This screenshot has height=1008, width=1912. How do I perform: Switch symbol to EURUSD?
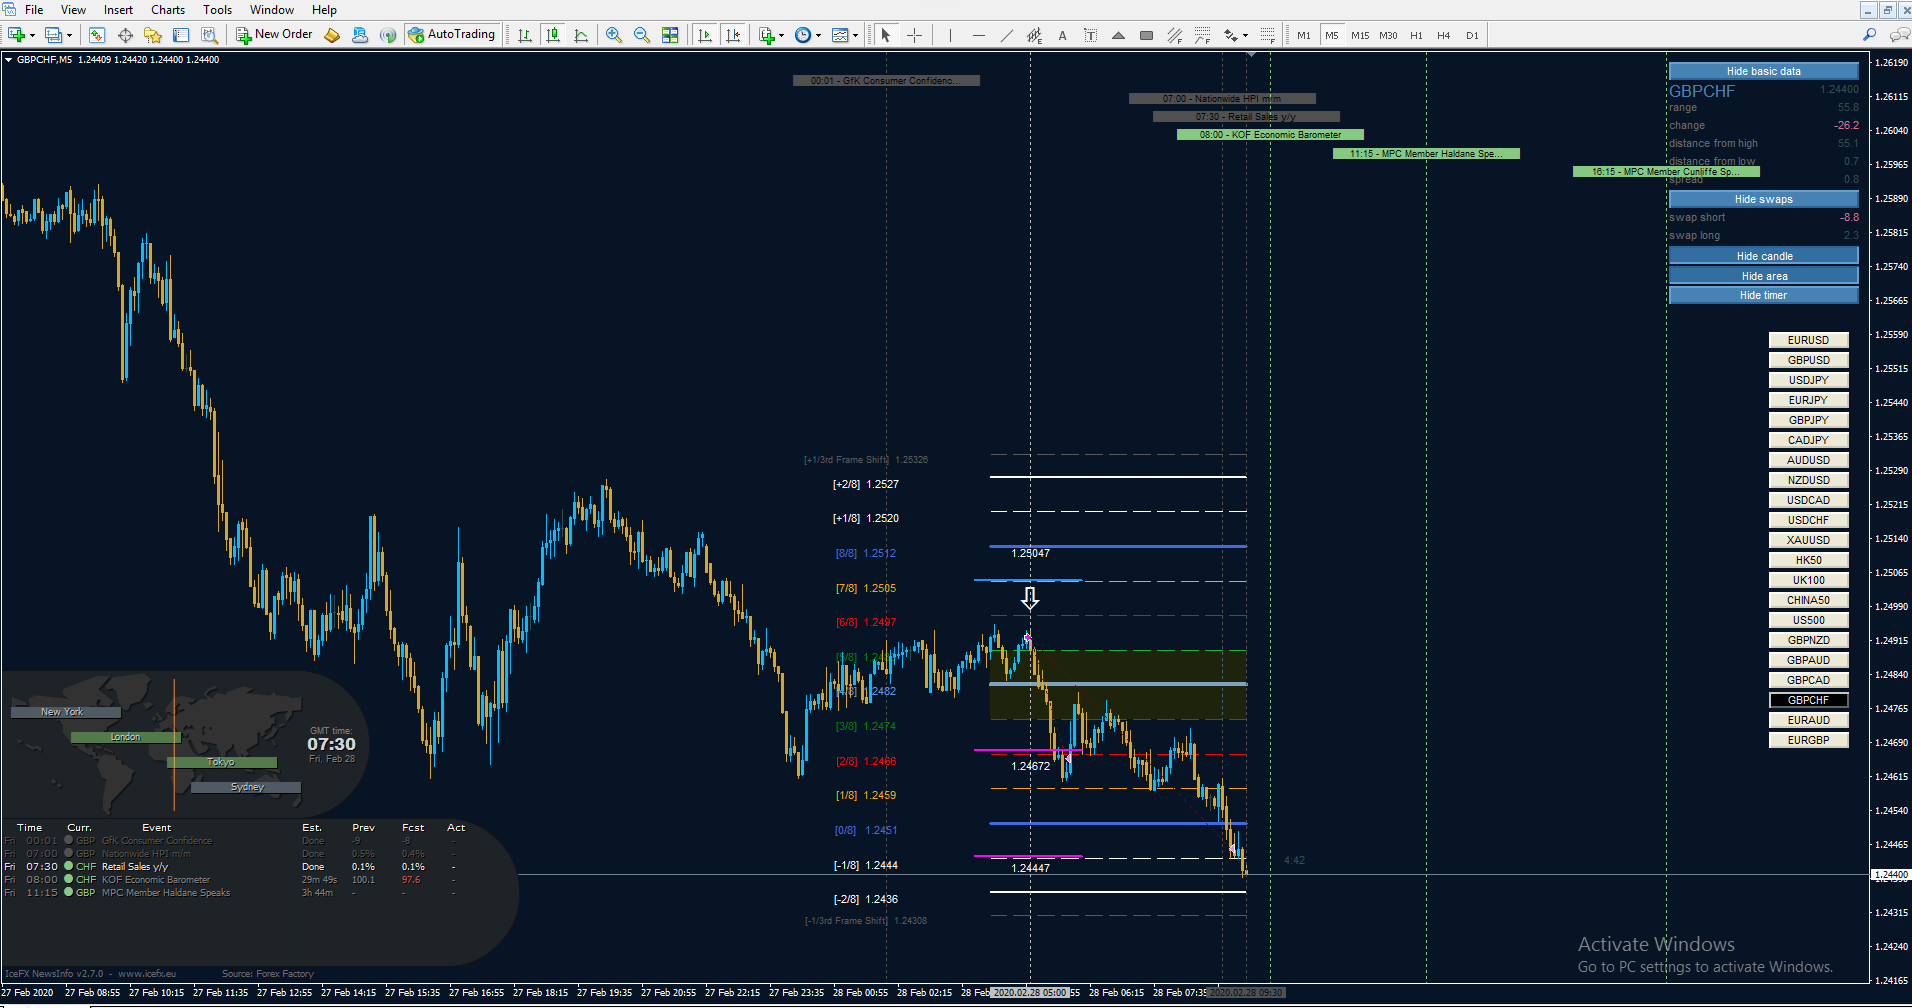point(1808,340)
